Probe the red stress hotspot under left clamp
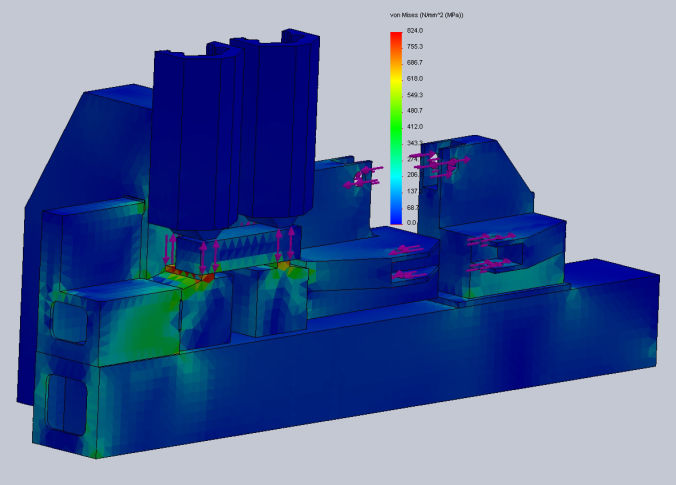Screen dimensions: 676x485 tap(188, 272)
